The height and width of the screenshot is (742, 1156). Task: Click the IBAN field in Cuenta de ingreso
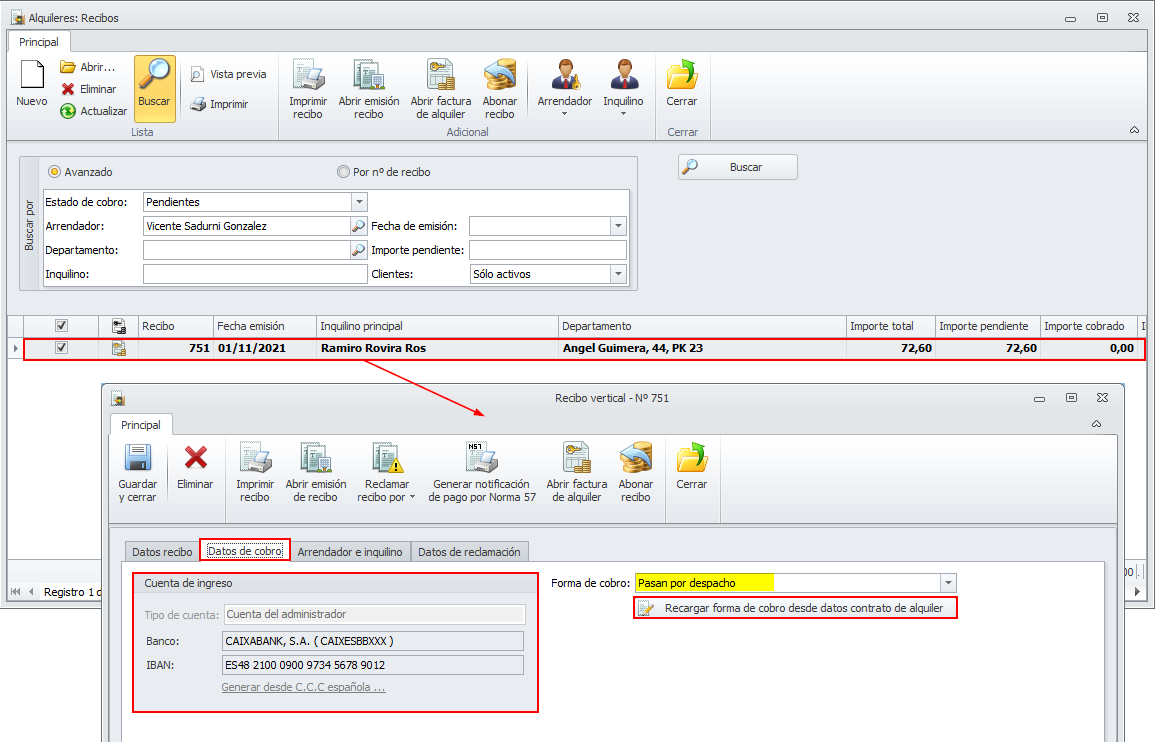(373, 665)
